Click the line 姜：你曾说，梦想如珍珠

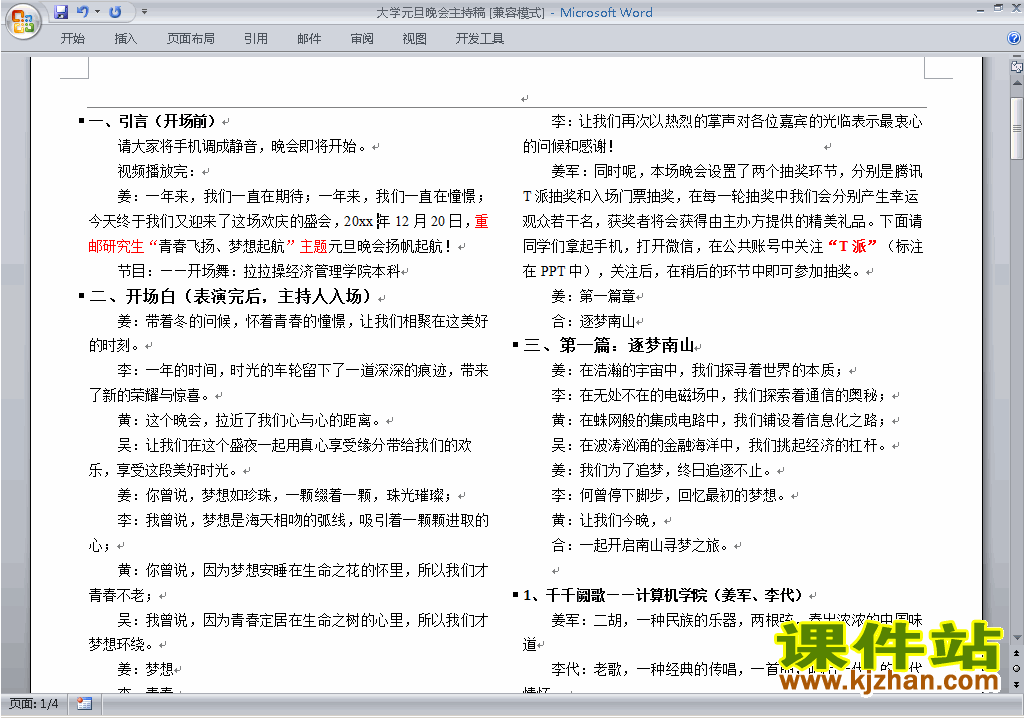pyautogui.click(x=286, y=495)
